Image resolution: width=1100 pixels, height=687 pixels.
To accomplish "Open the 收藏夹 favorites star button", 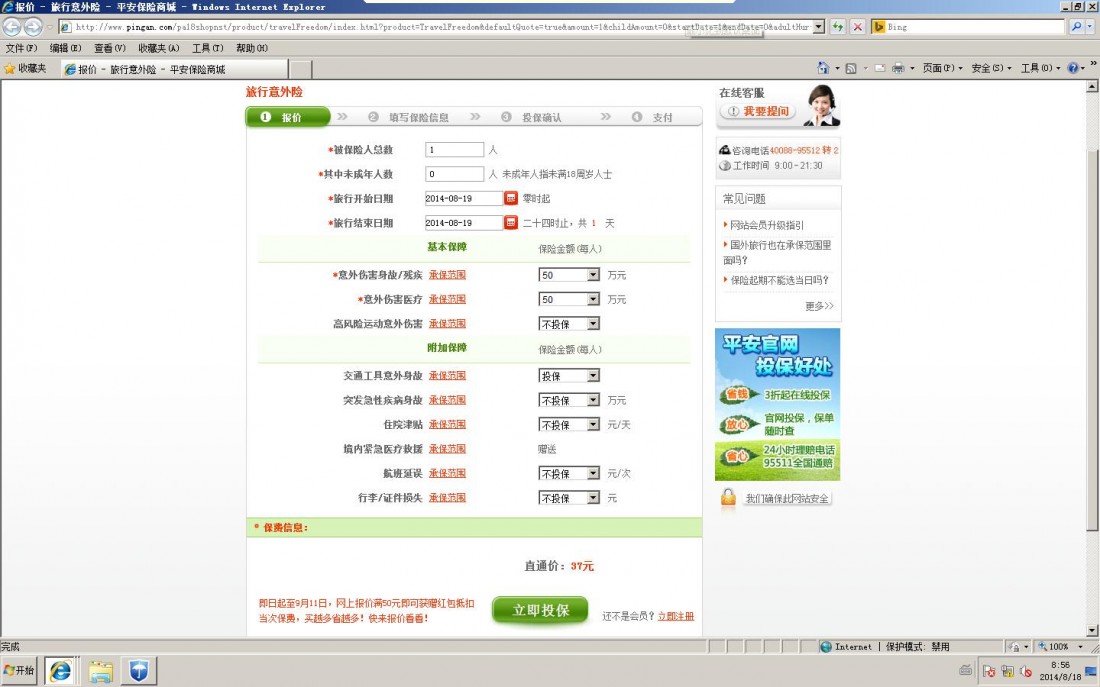I will click(x=25, y=68).
